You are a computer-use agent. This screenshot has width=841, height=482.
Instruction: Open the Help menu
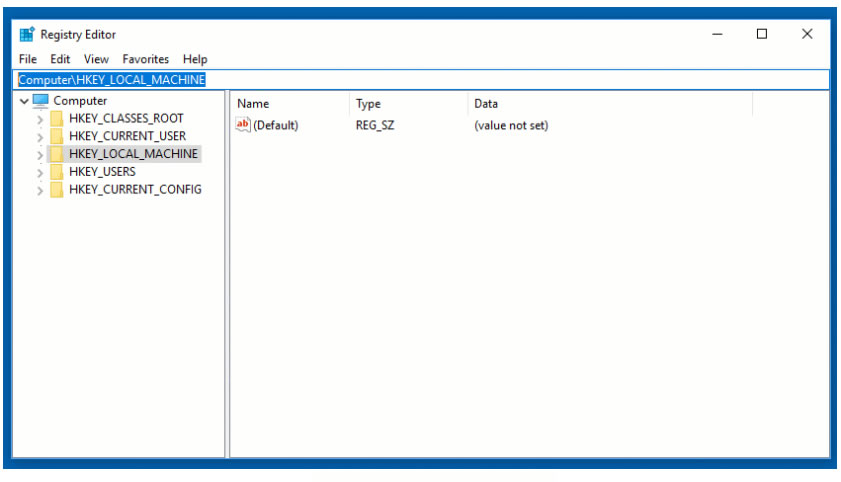(195, 59)
